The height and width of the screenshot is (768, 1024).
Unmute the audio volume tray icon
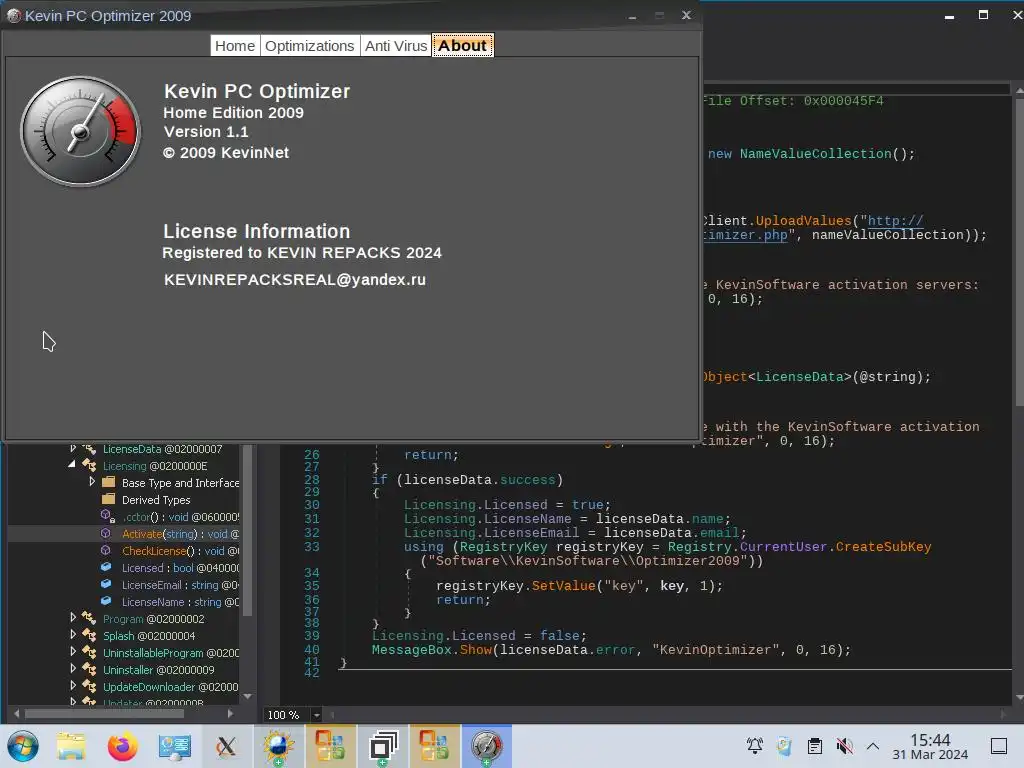pyautogui.click(x=844, y=746)
